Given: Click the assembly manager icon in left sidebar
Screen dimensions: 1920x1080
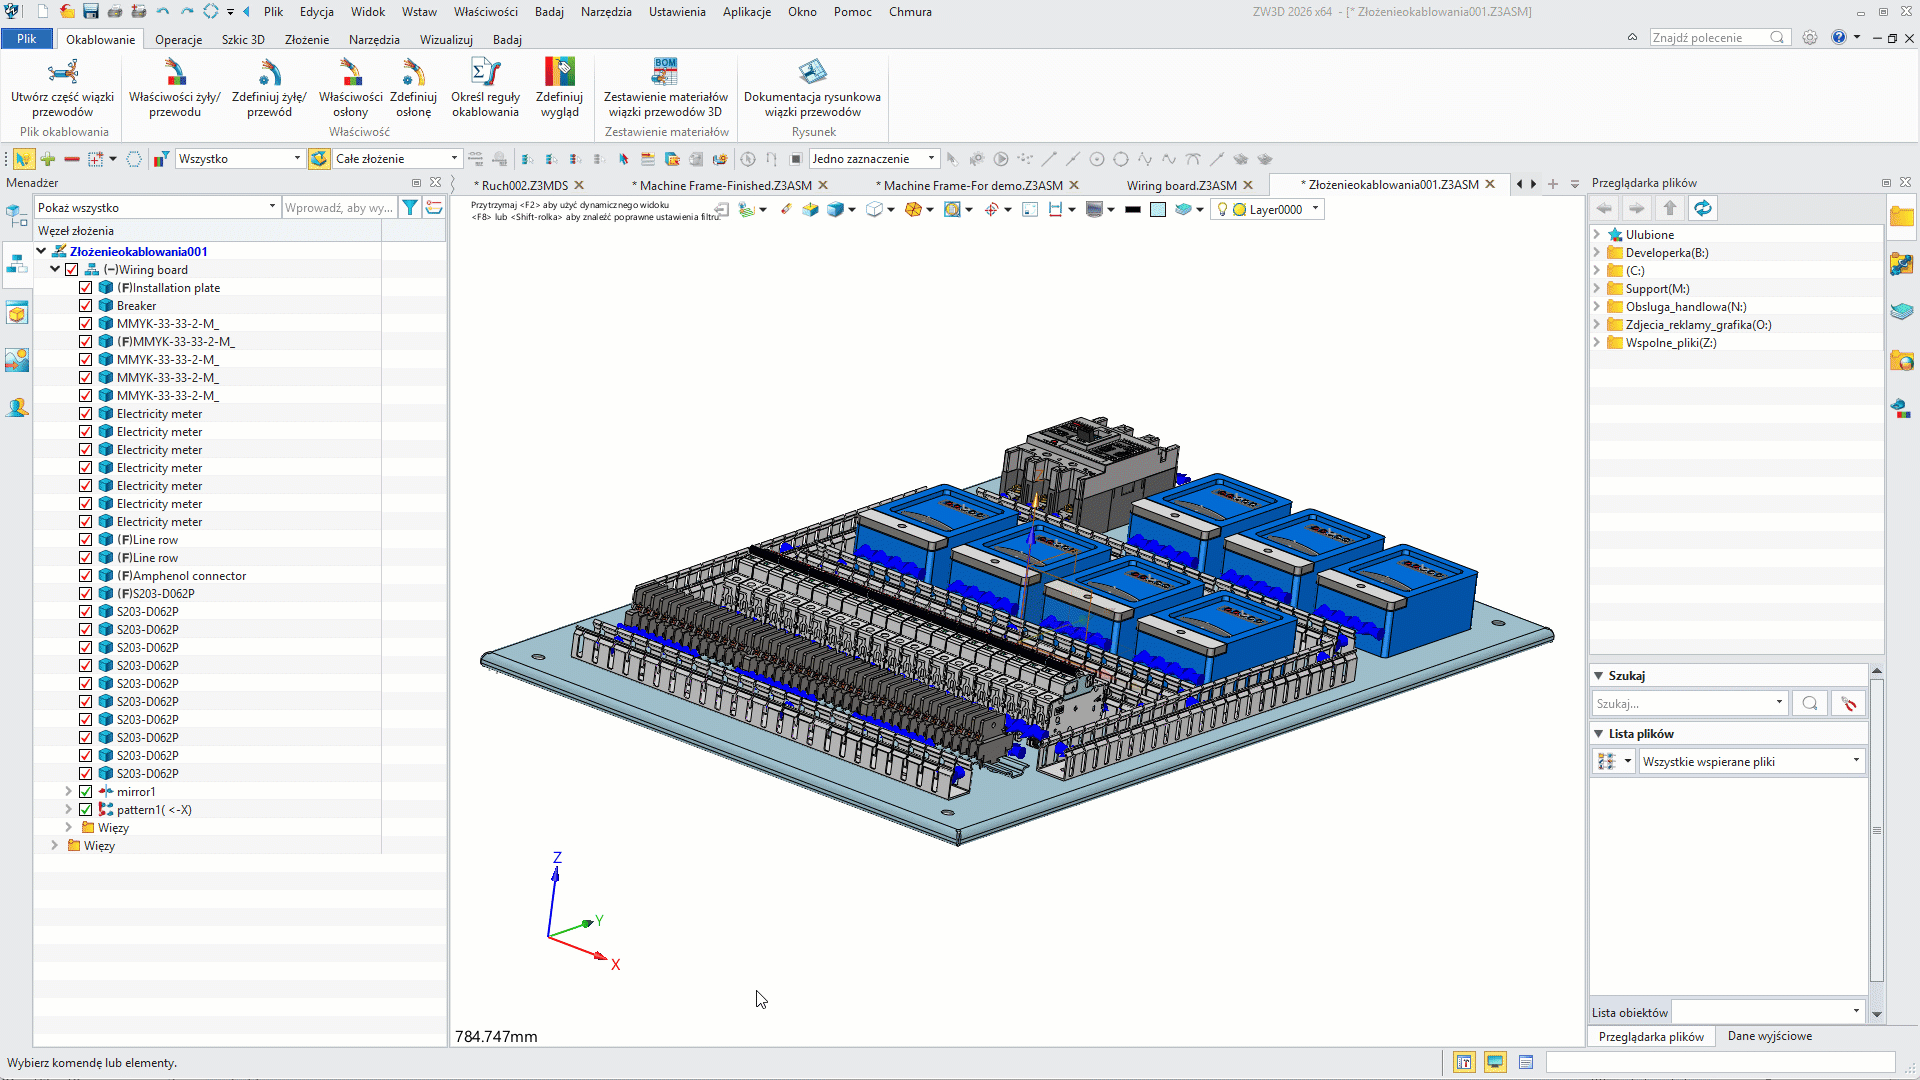Looking at the screenshot, I should (17, 264).
